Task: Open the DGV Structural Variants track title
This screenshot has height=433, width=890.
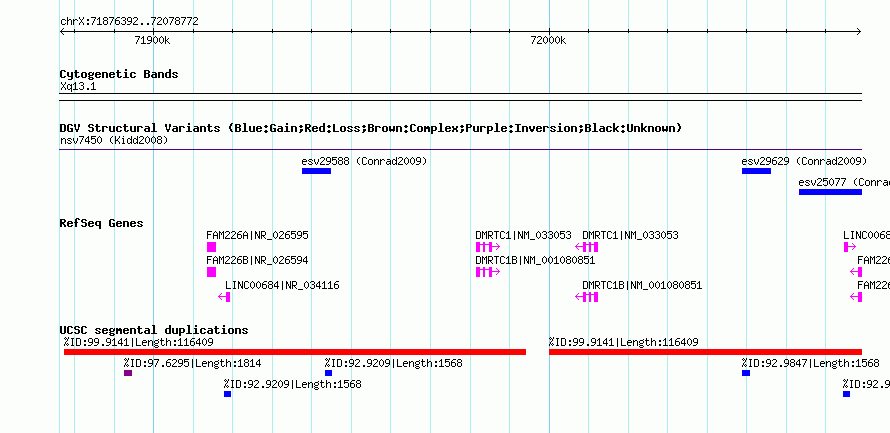Action: click(370, 128)
